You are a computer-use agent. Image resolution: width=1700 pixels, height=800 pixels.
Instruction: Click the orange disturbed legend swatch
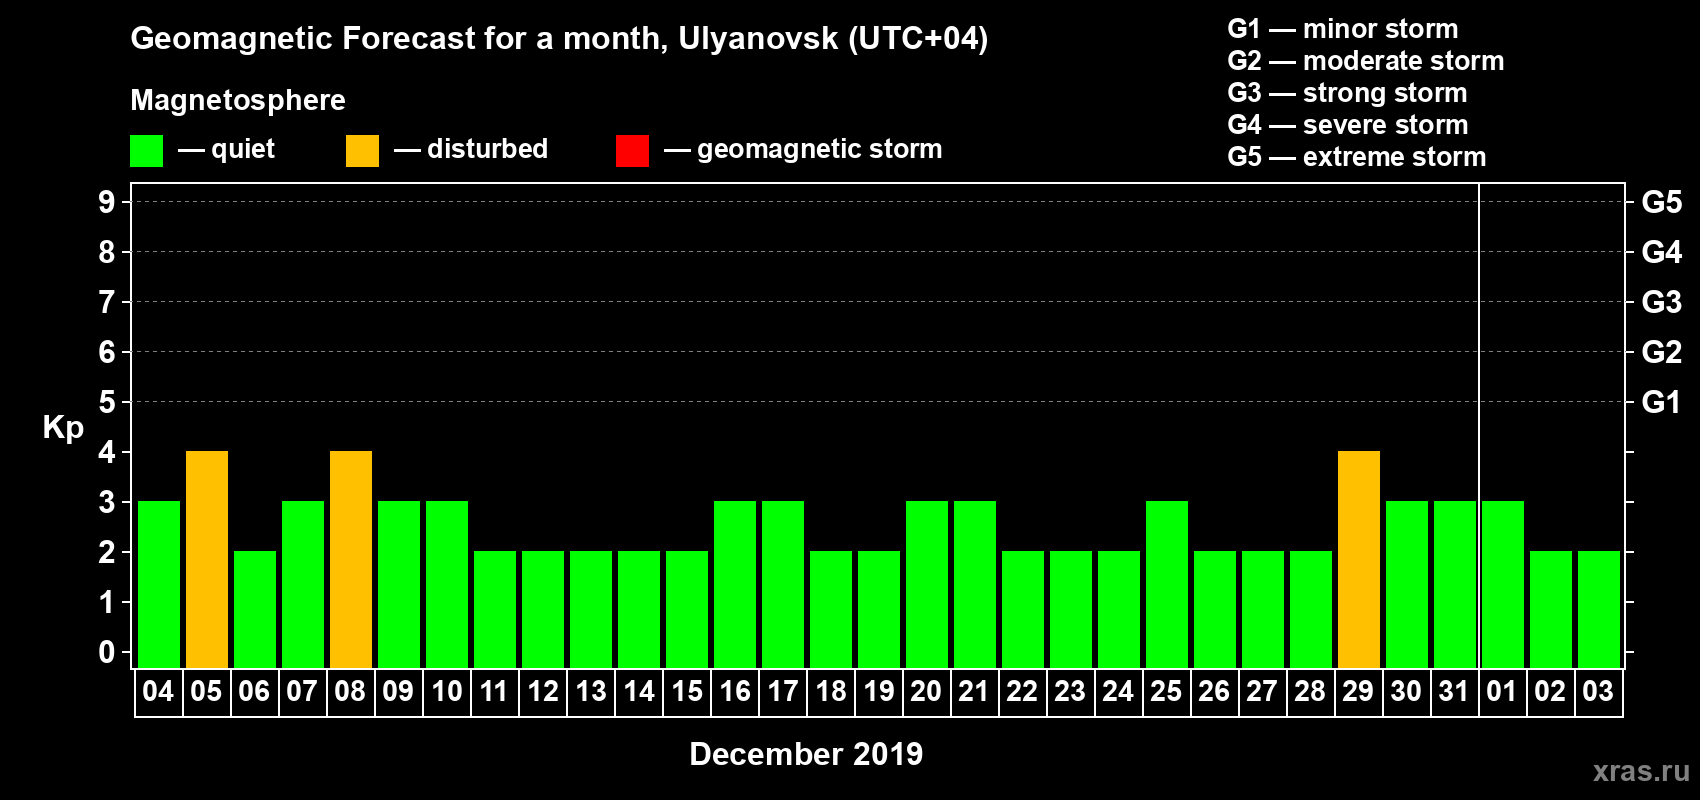point(362,151)
